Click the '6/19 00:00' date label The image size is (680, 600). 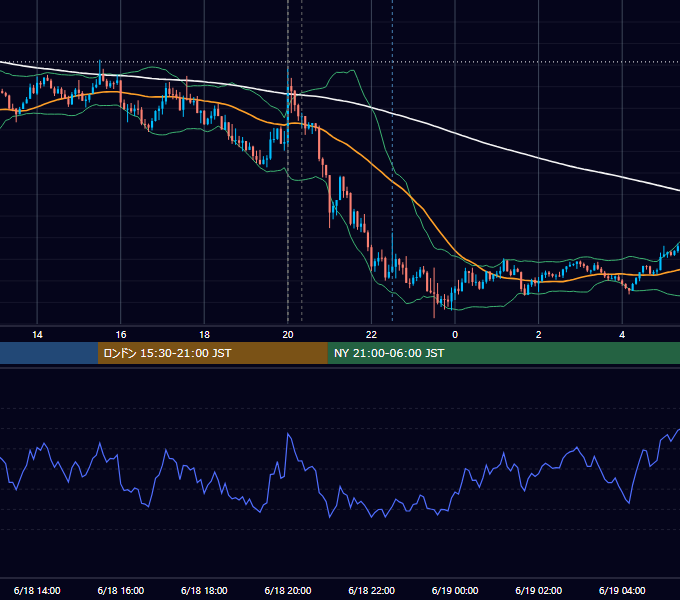(455, 590)
